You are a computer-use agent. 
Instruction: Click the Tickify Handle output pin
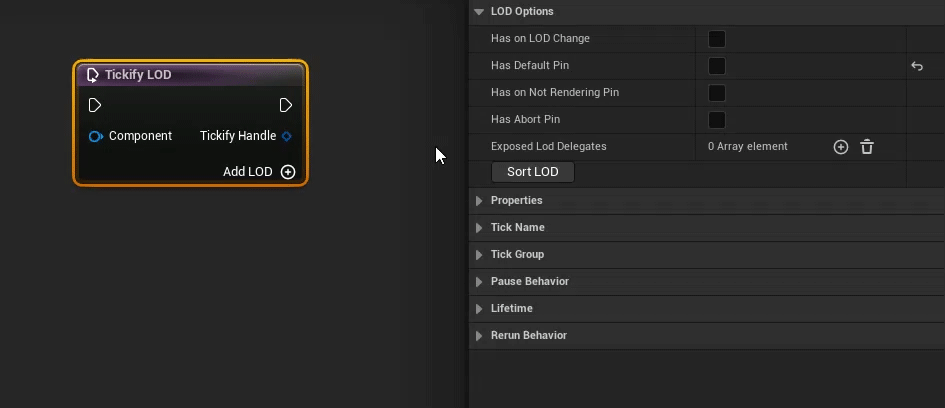coord(287,136)
